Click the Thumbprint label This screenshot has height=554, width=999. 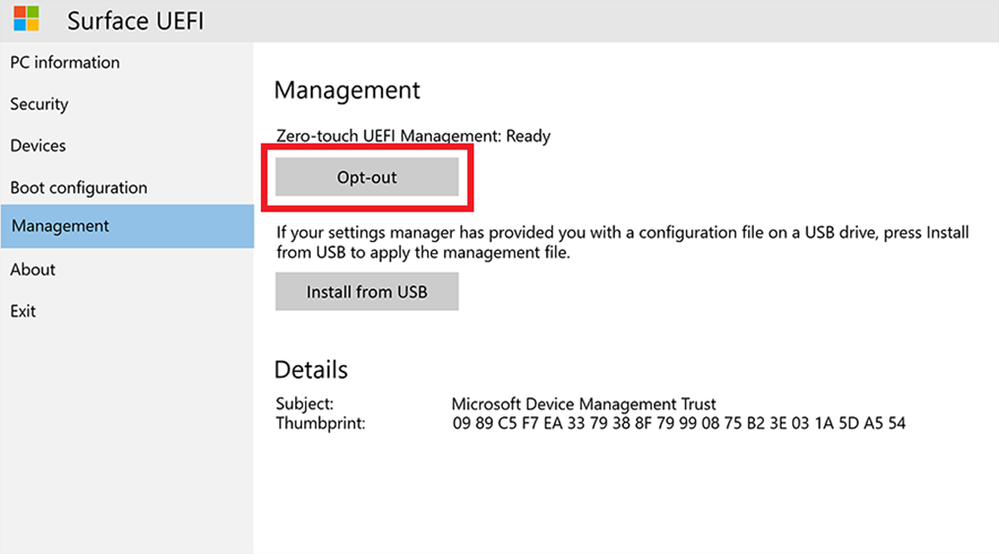click(x=320, y=424)
